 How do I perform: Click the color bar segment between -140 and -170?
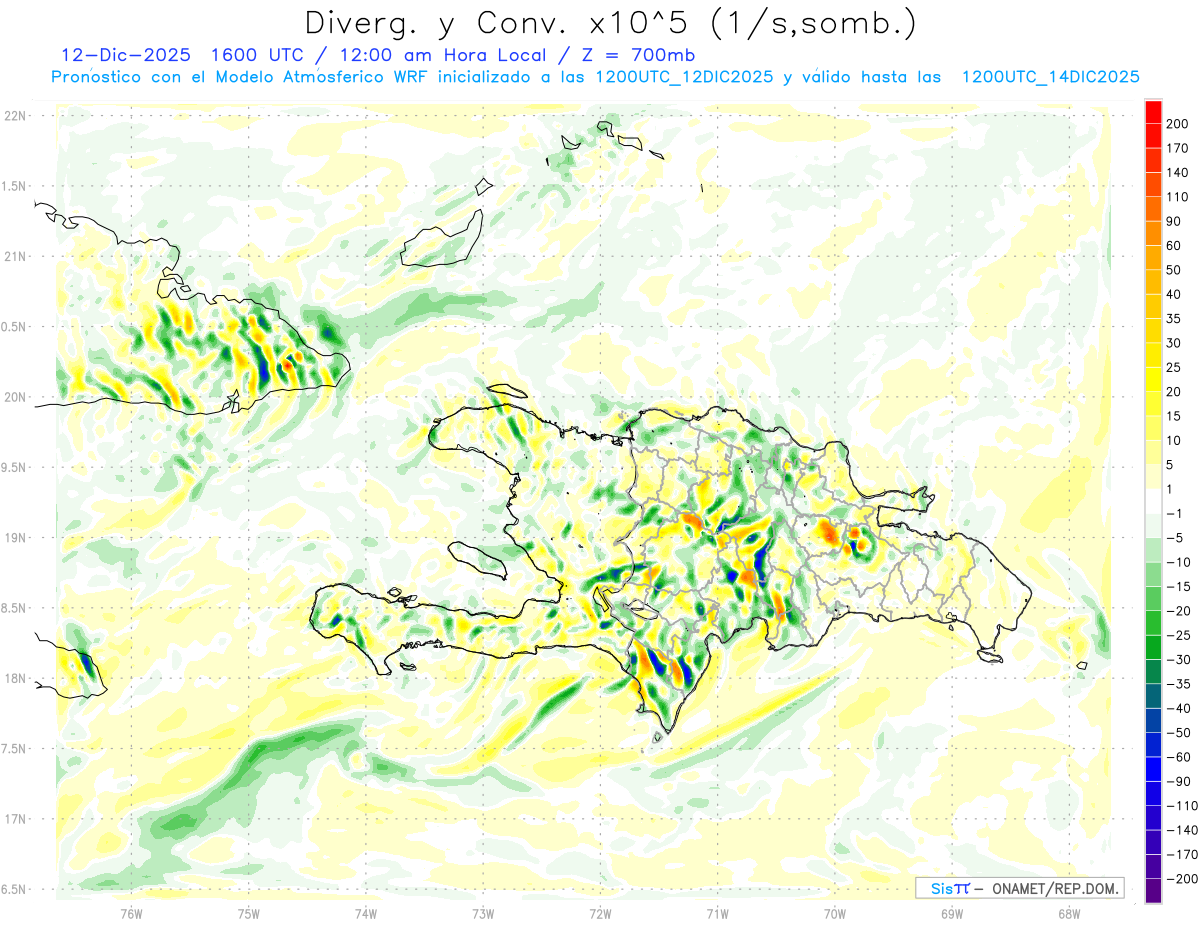point(1153,843)
